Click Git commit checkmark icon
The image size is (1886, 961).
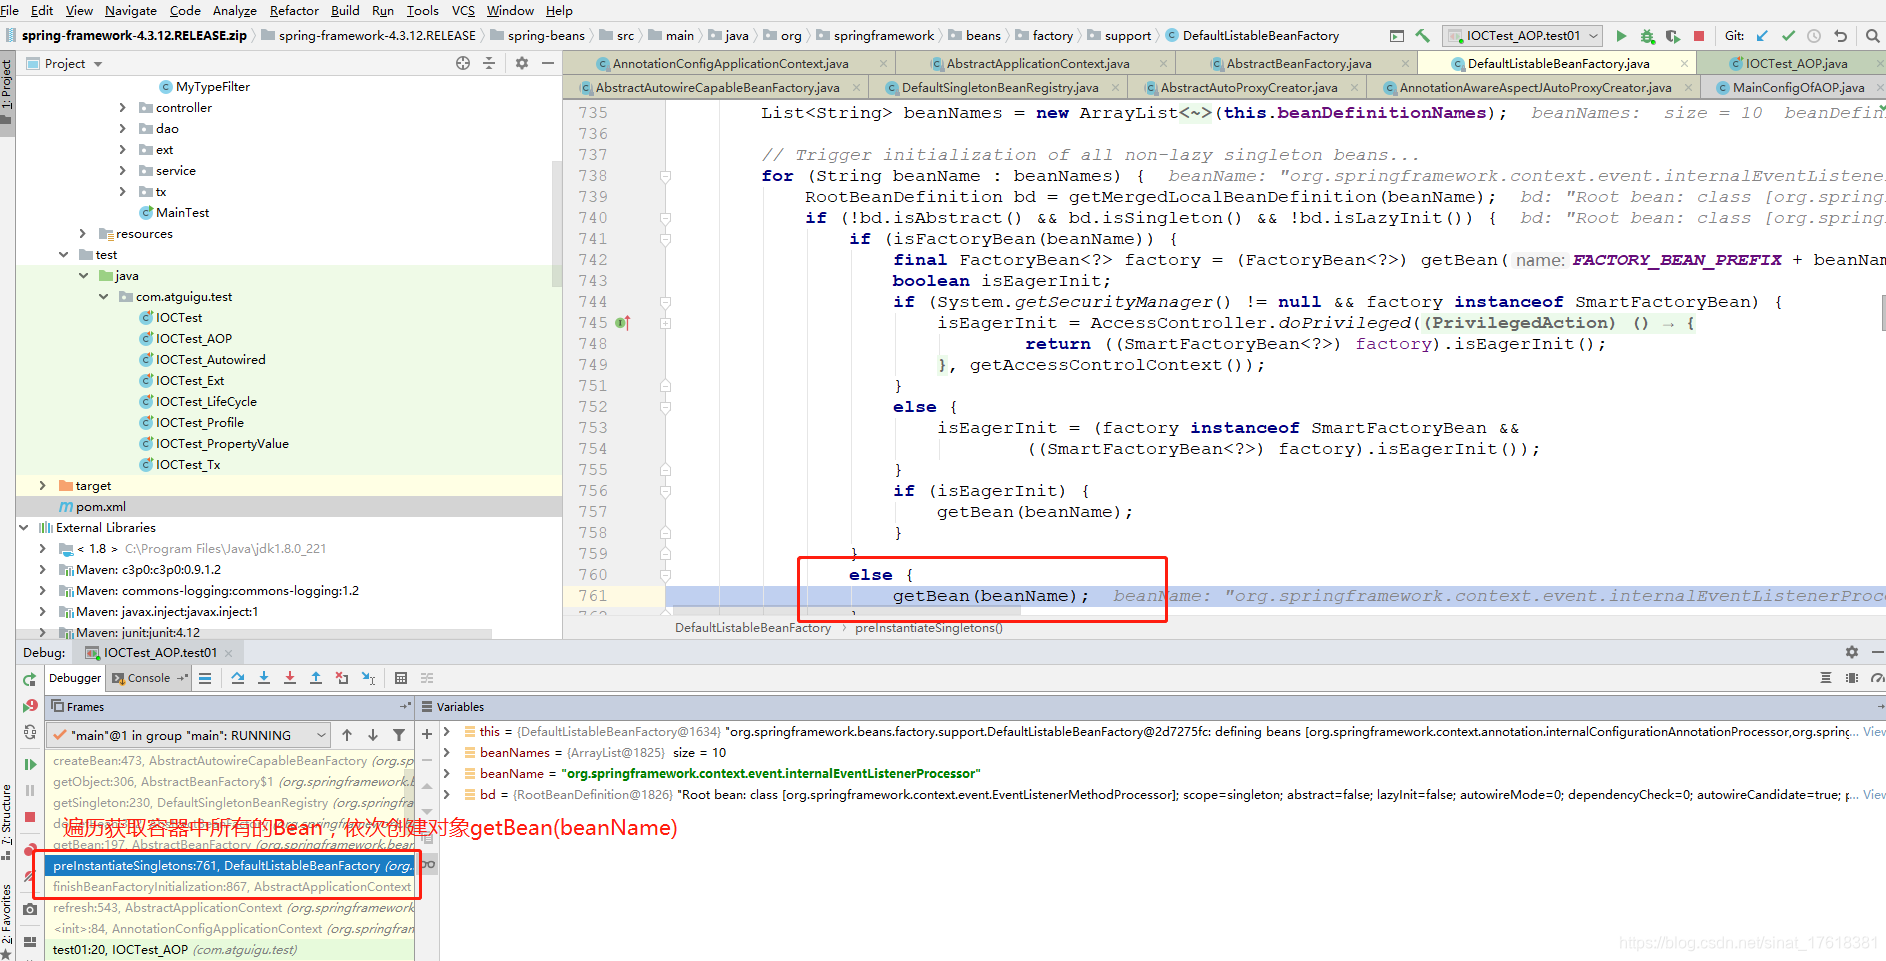pos(1788,36)
